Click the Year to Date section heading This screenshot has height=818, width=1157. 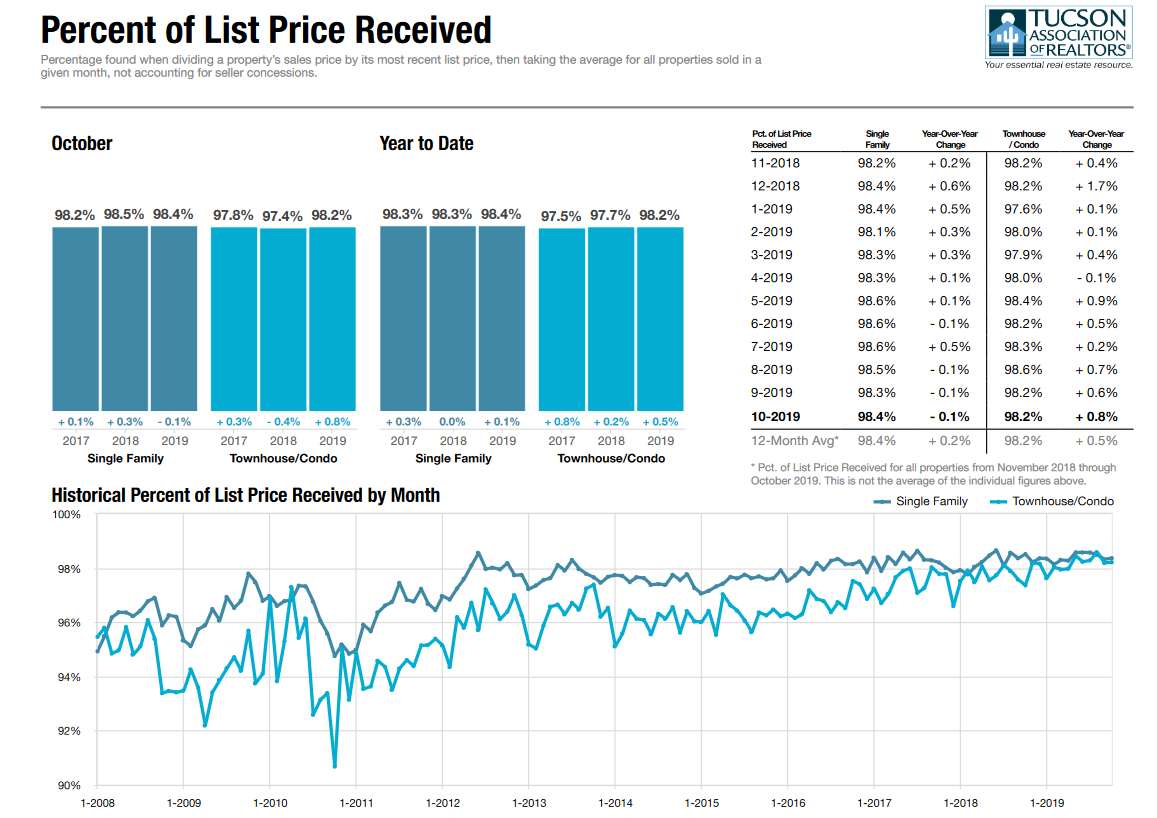[426, 143]
